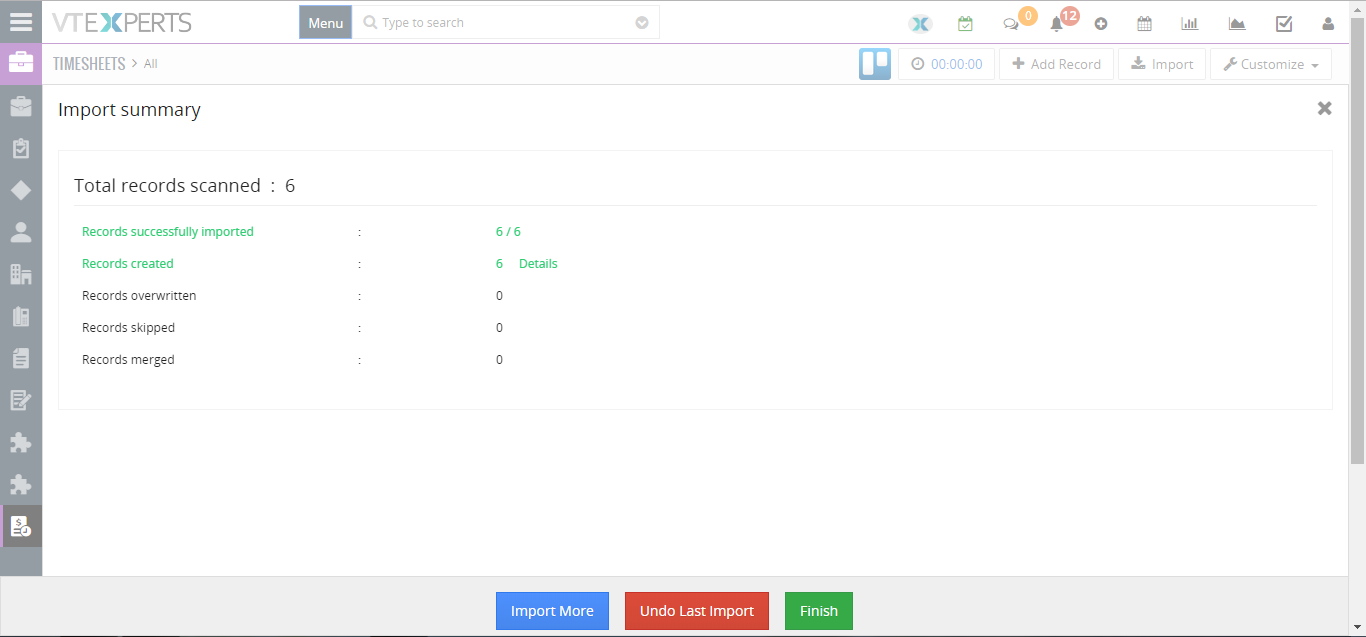Open the hamburger main menu

coord(21,22)
